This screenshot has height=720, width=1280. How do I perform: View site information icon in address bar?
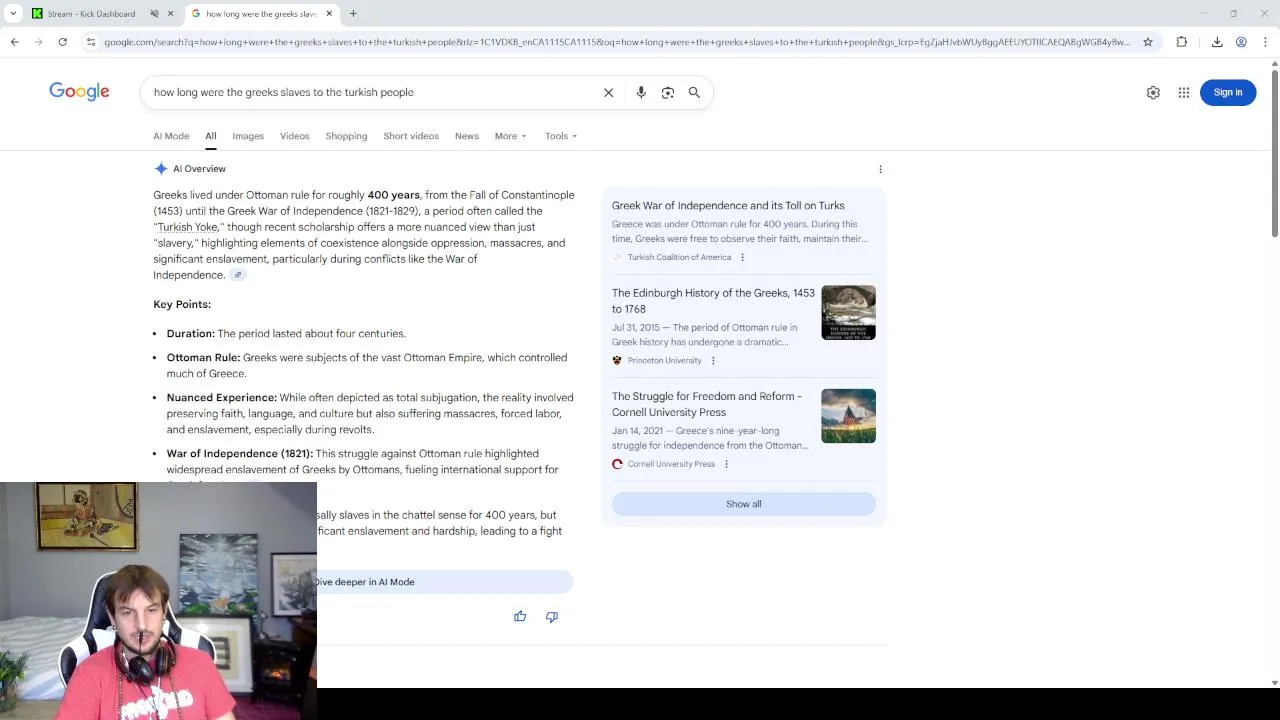91,42
